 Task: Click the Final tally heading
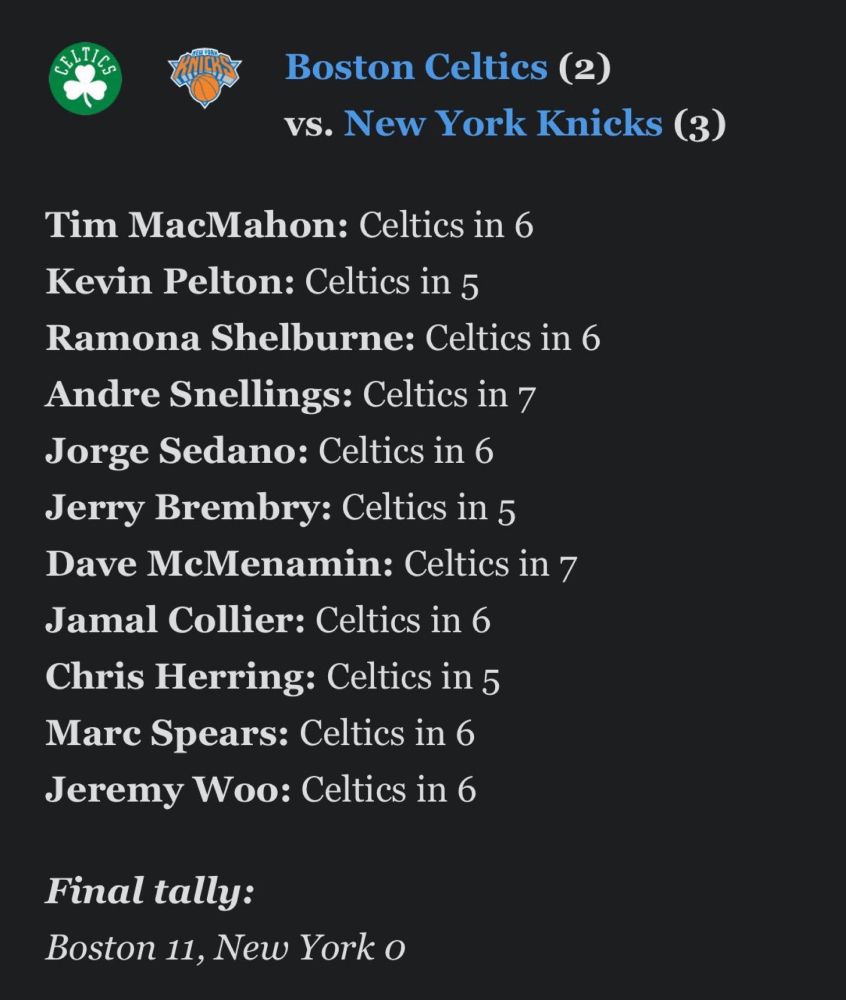point(149,891)
